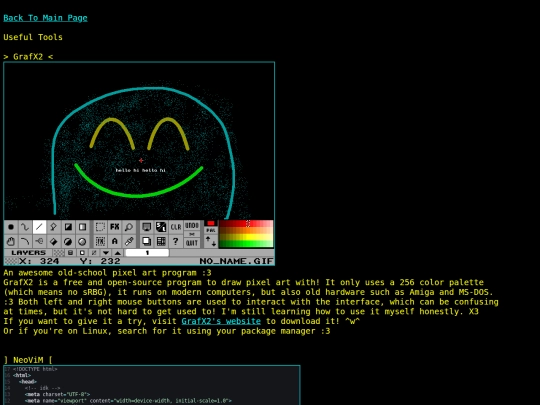This screenshot has height=405, width=540.
Task: Open the FX drawing effects button
Action: pyautogui.click(x=115, y=227)
